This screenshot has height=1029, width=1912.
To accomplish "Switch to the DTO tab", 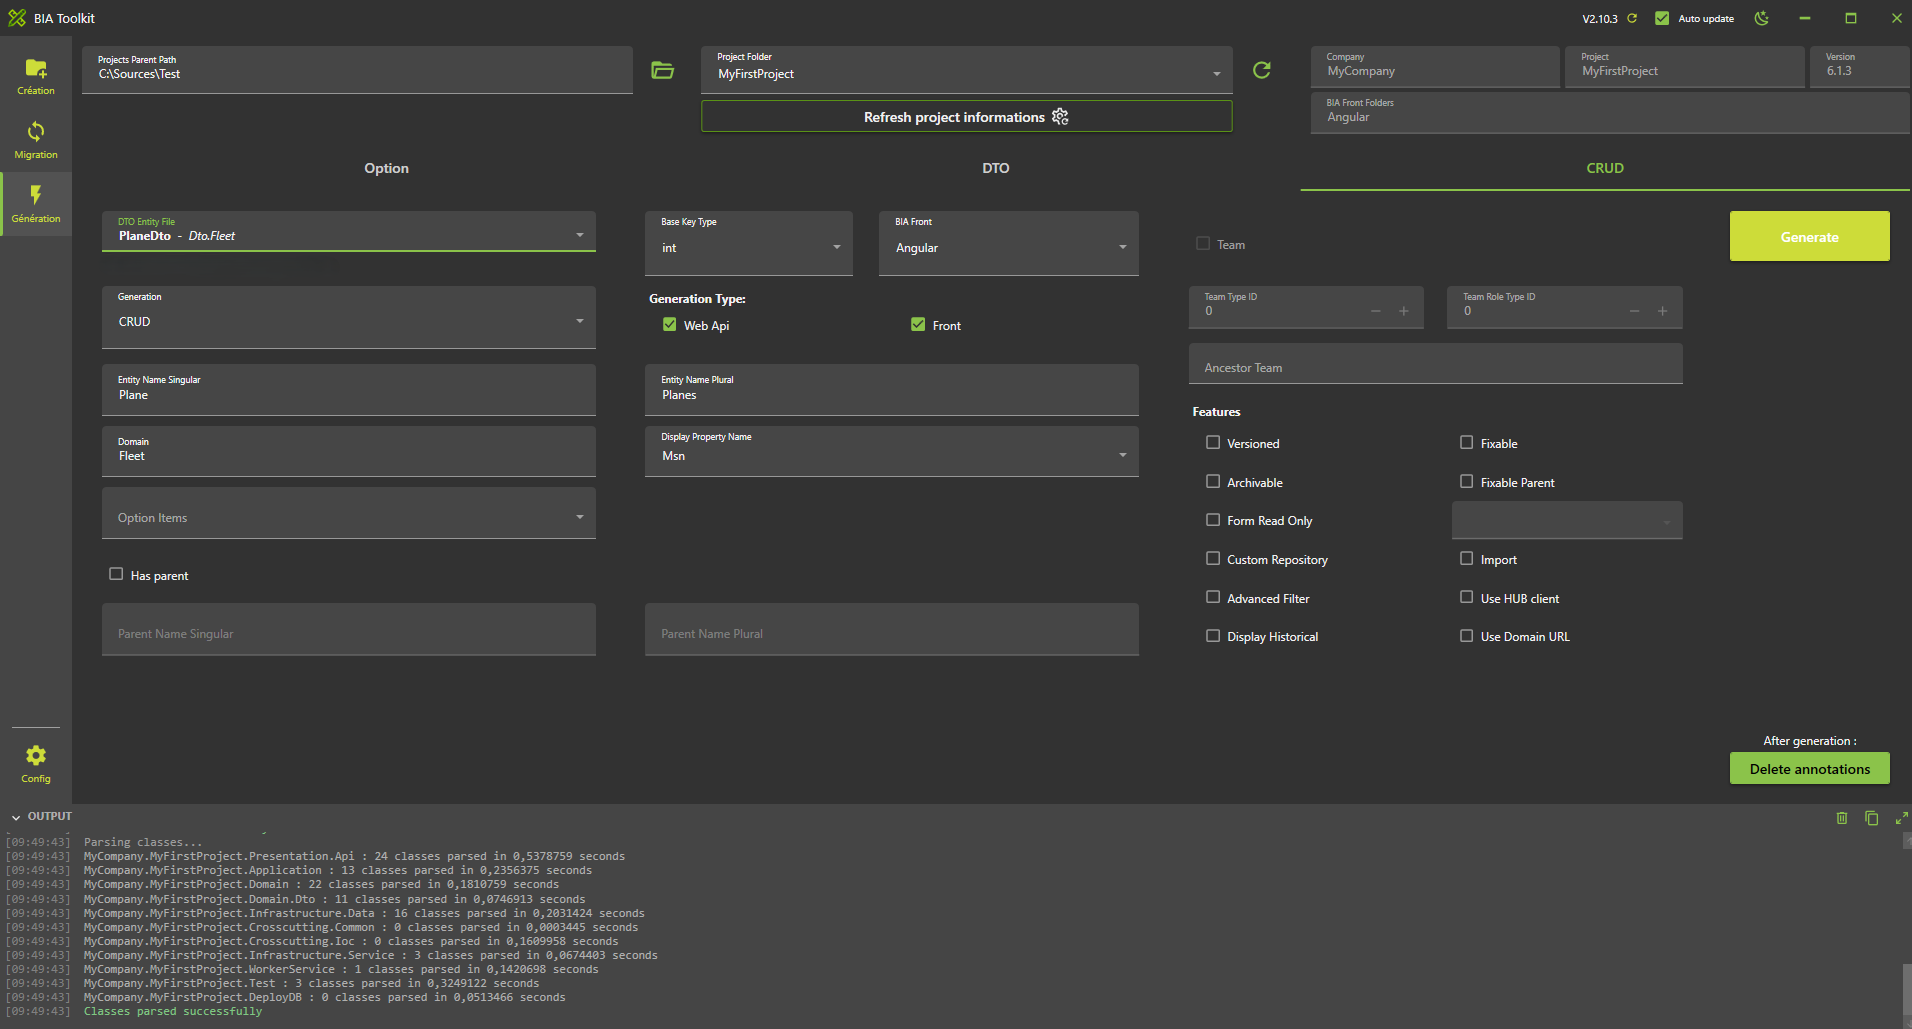I will click(x=996, y=168).
